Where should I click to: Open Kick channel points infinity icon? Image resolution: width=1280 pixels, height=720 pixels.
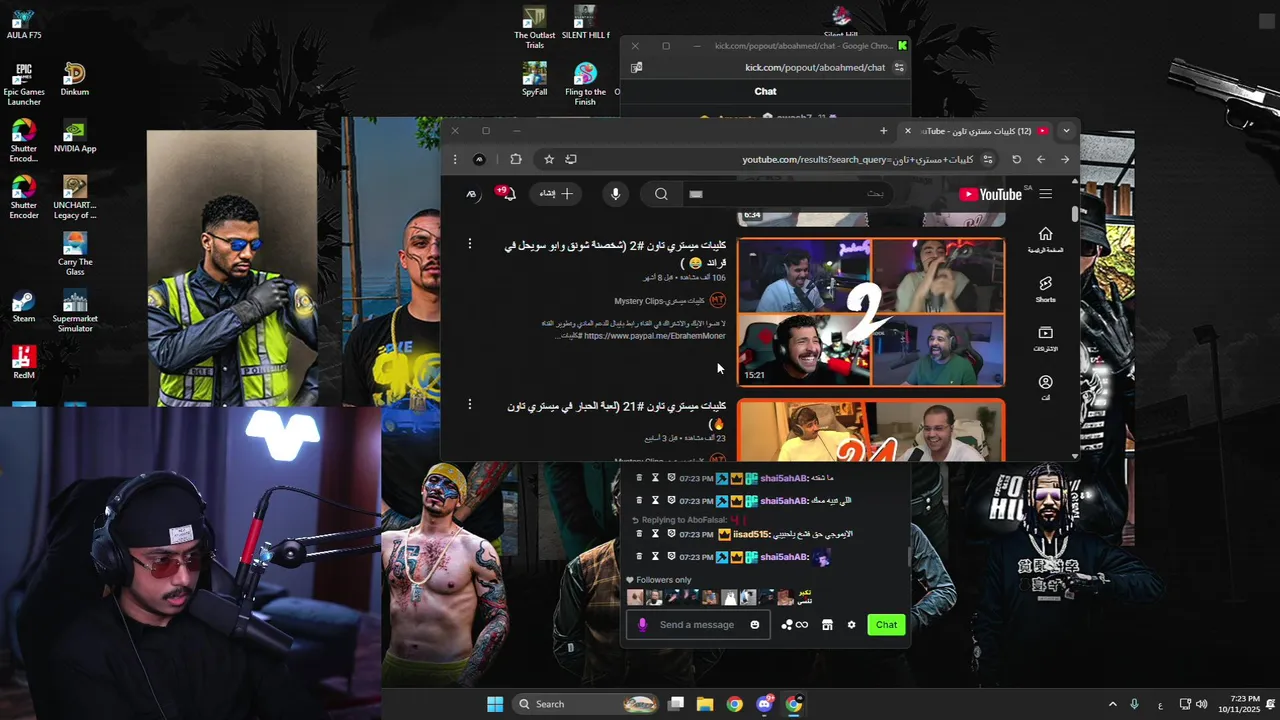pyautogui.click(x=795, y=625)
